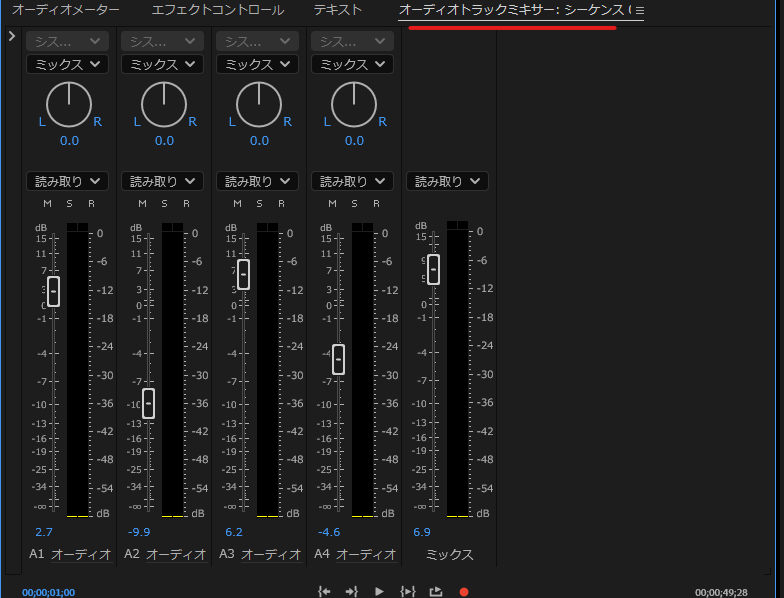784x598 pixels.
Task: Click the pan knob on track A3
Action: click(x=259, y=104)
